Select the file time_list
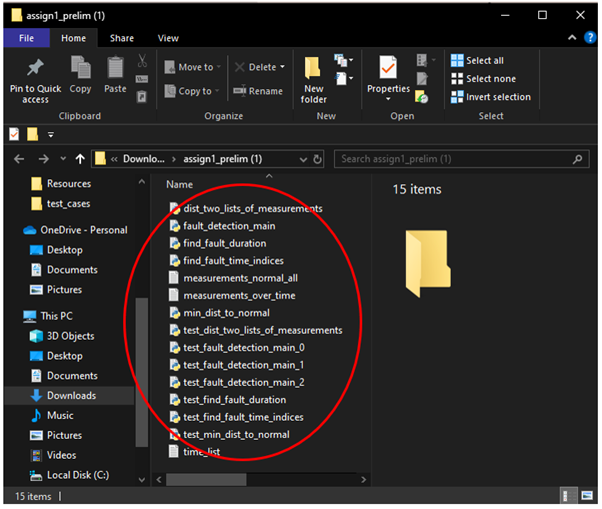This screenshot has height=509, width=602. click(195, 452)
